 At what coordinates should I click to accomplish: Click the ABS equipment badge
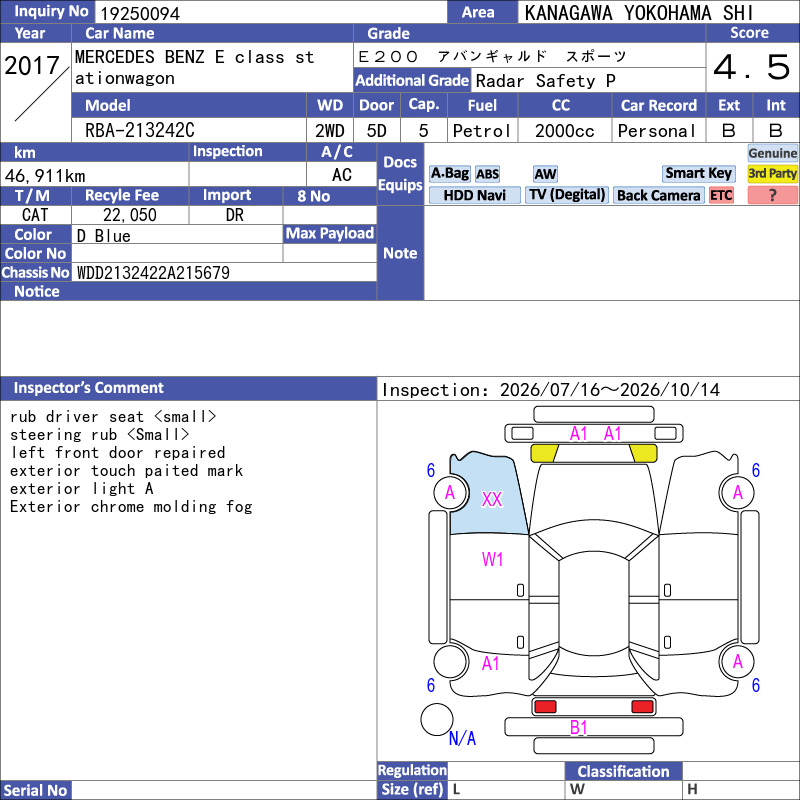[487, 174]
